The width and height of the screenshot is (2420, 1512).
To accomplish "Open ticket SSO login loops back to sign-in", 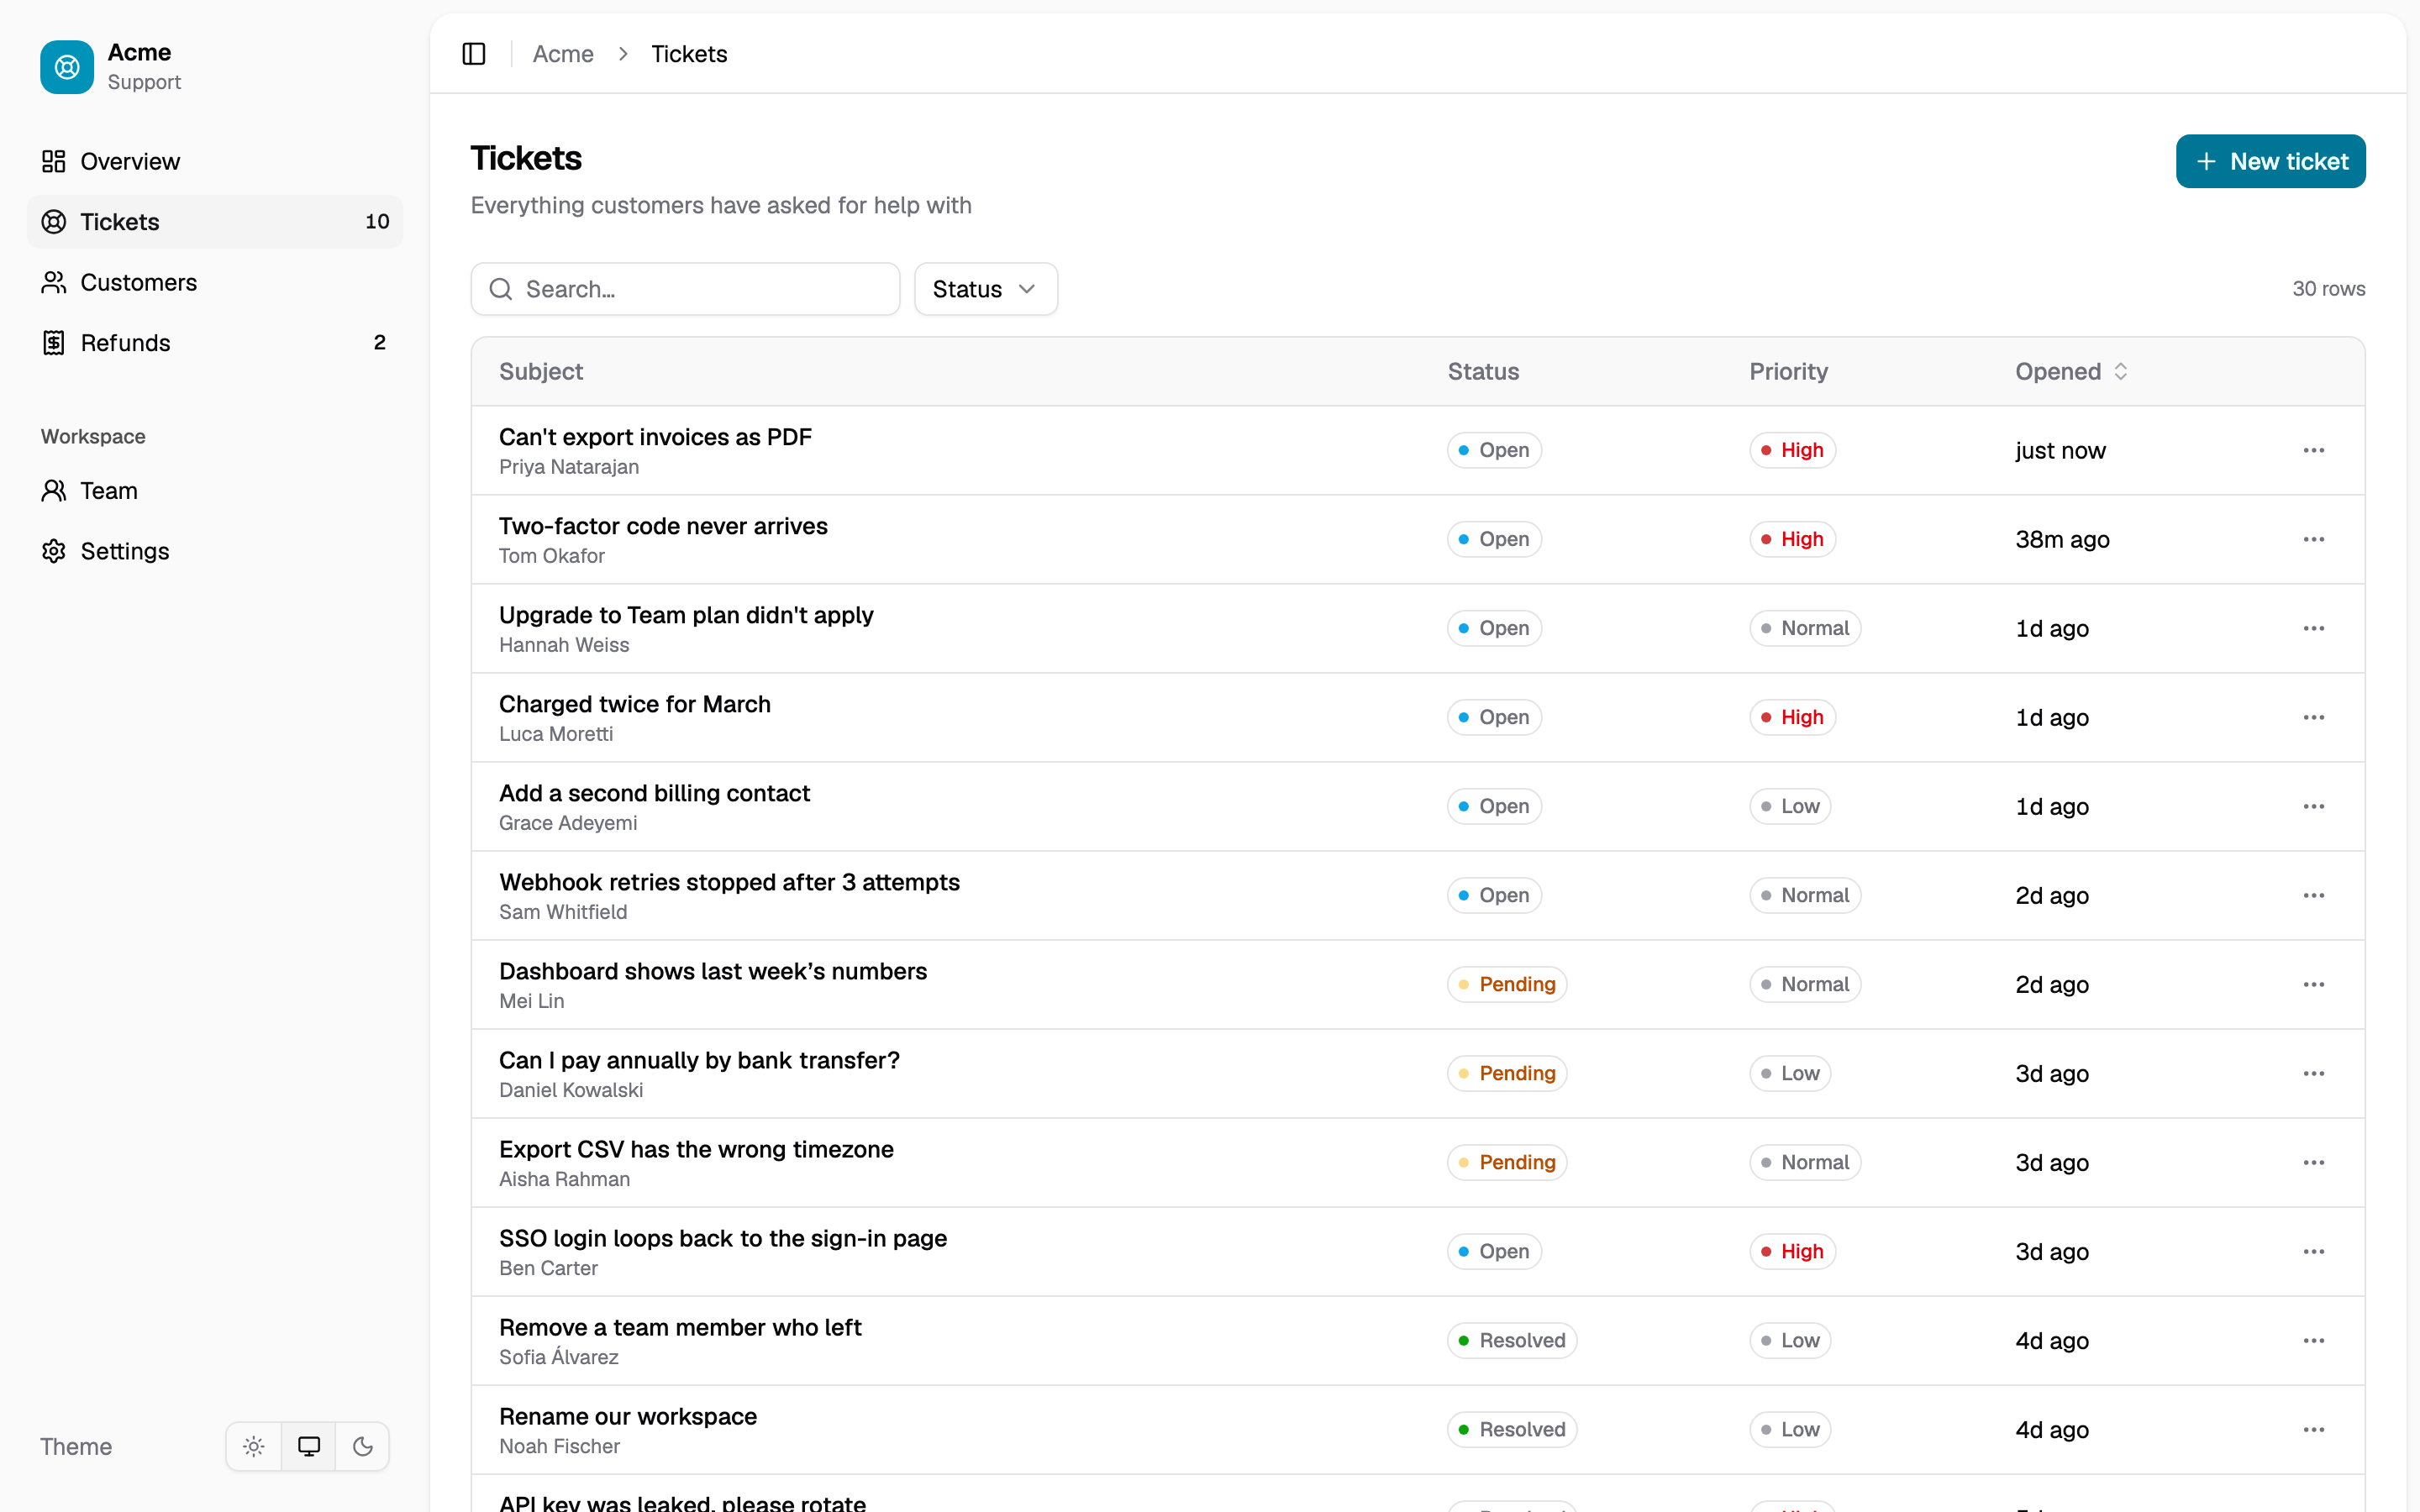I will point(723,1238).
